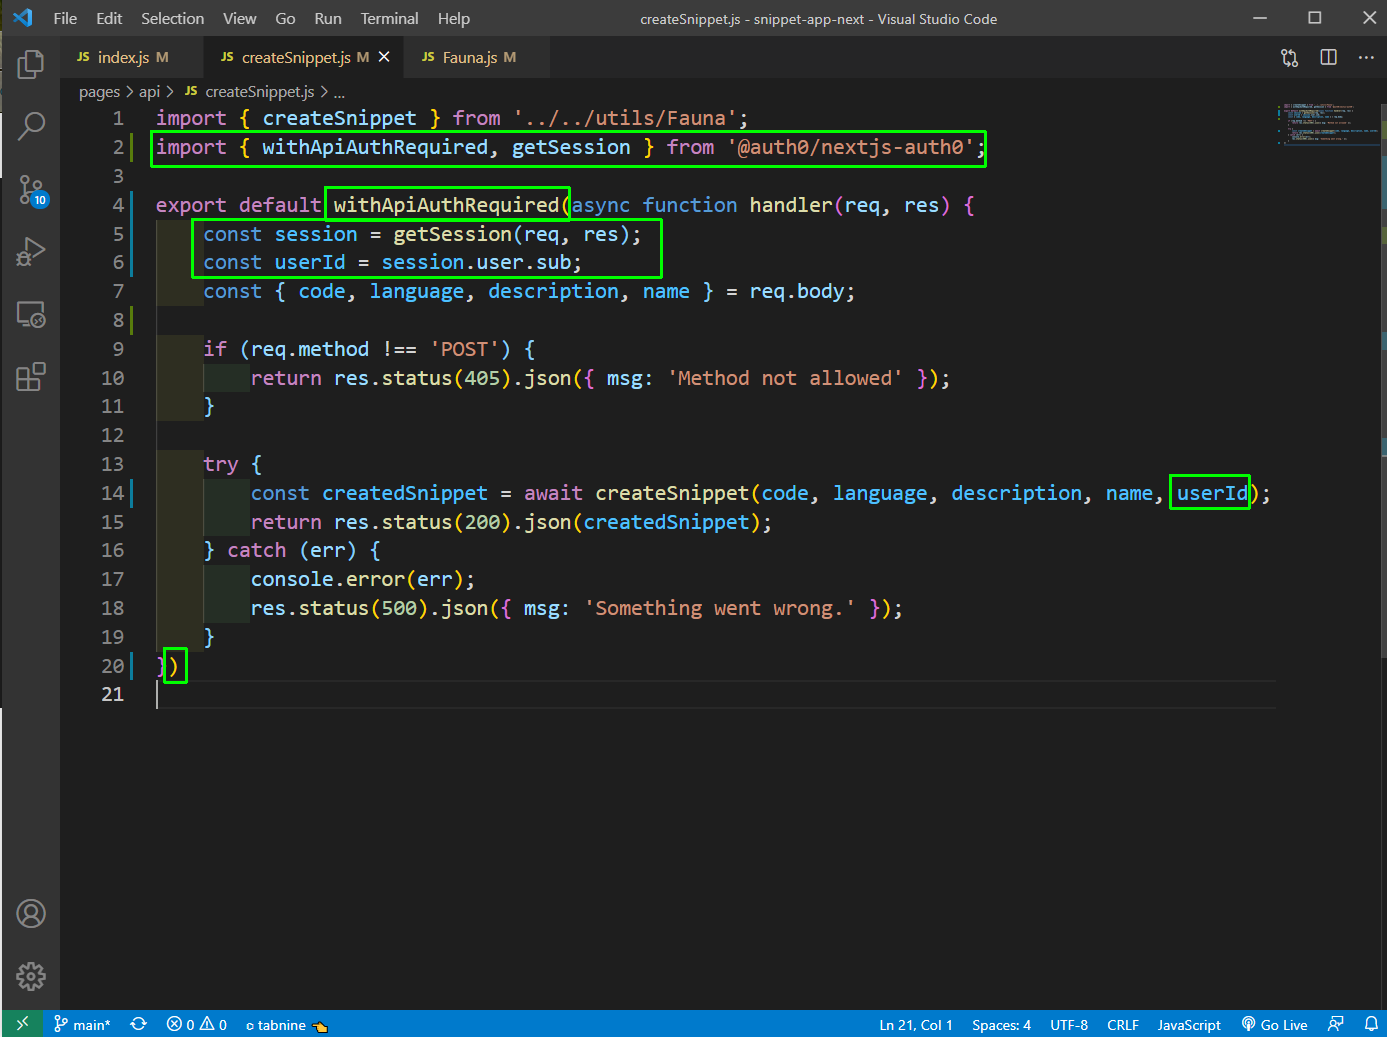Open the Edit menu
1387x1037 pixels.
[x=109, y=18]
